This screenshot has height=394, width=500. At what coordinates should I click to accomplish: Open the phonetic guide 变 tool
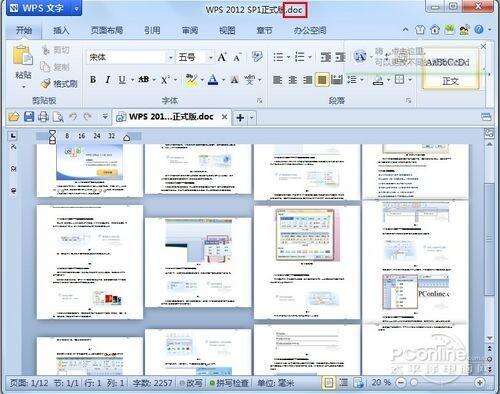coord(249,80)
